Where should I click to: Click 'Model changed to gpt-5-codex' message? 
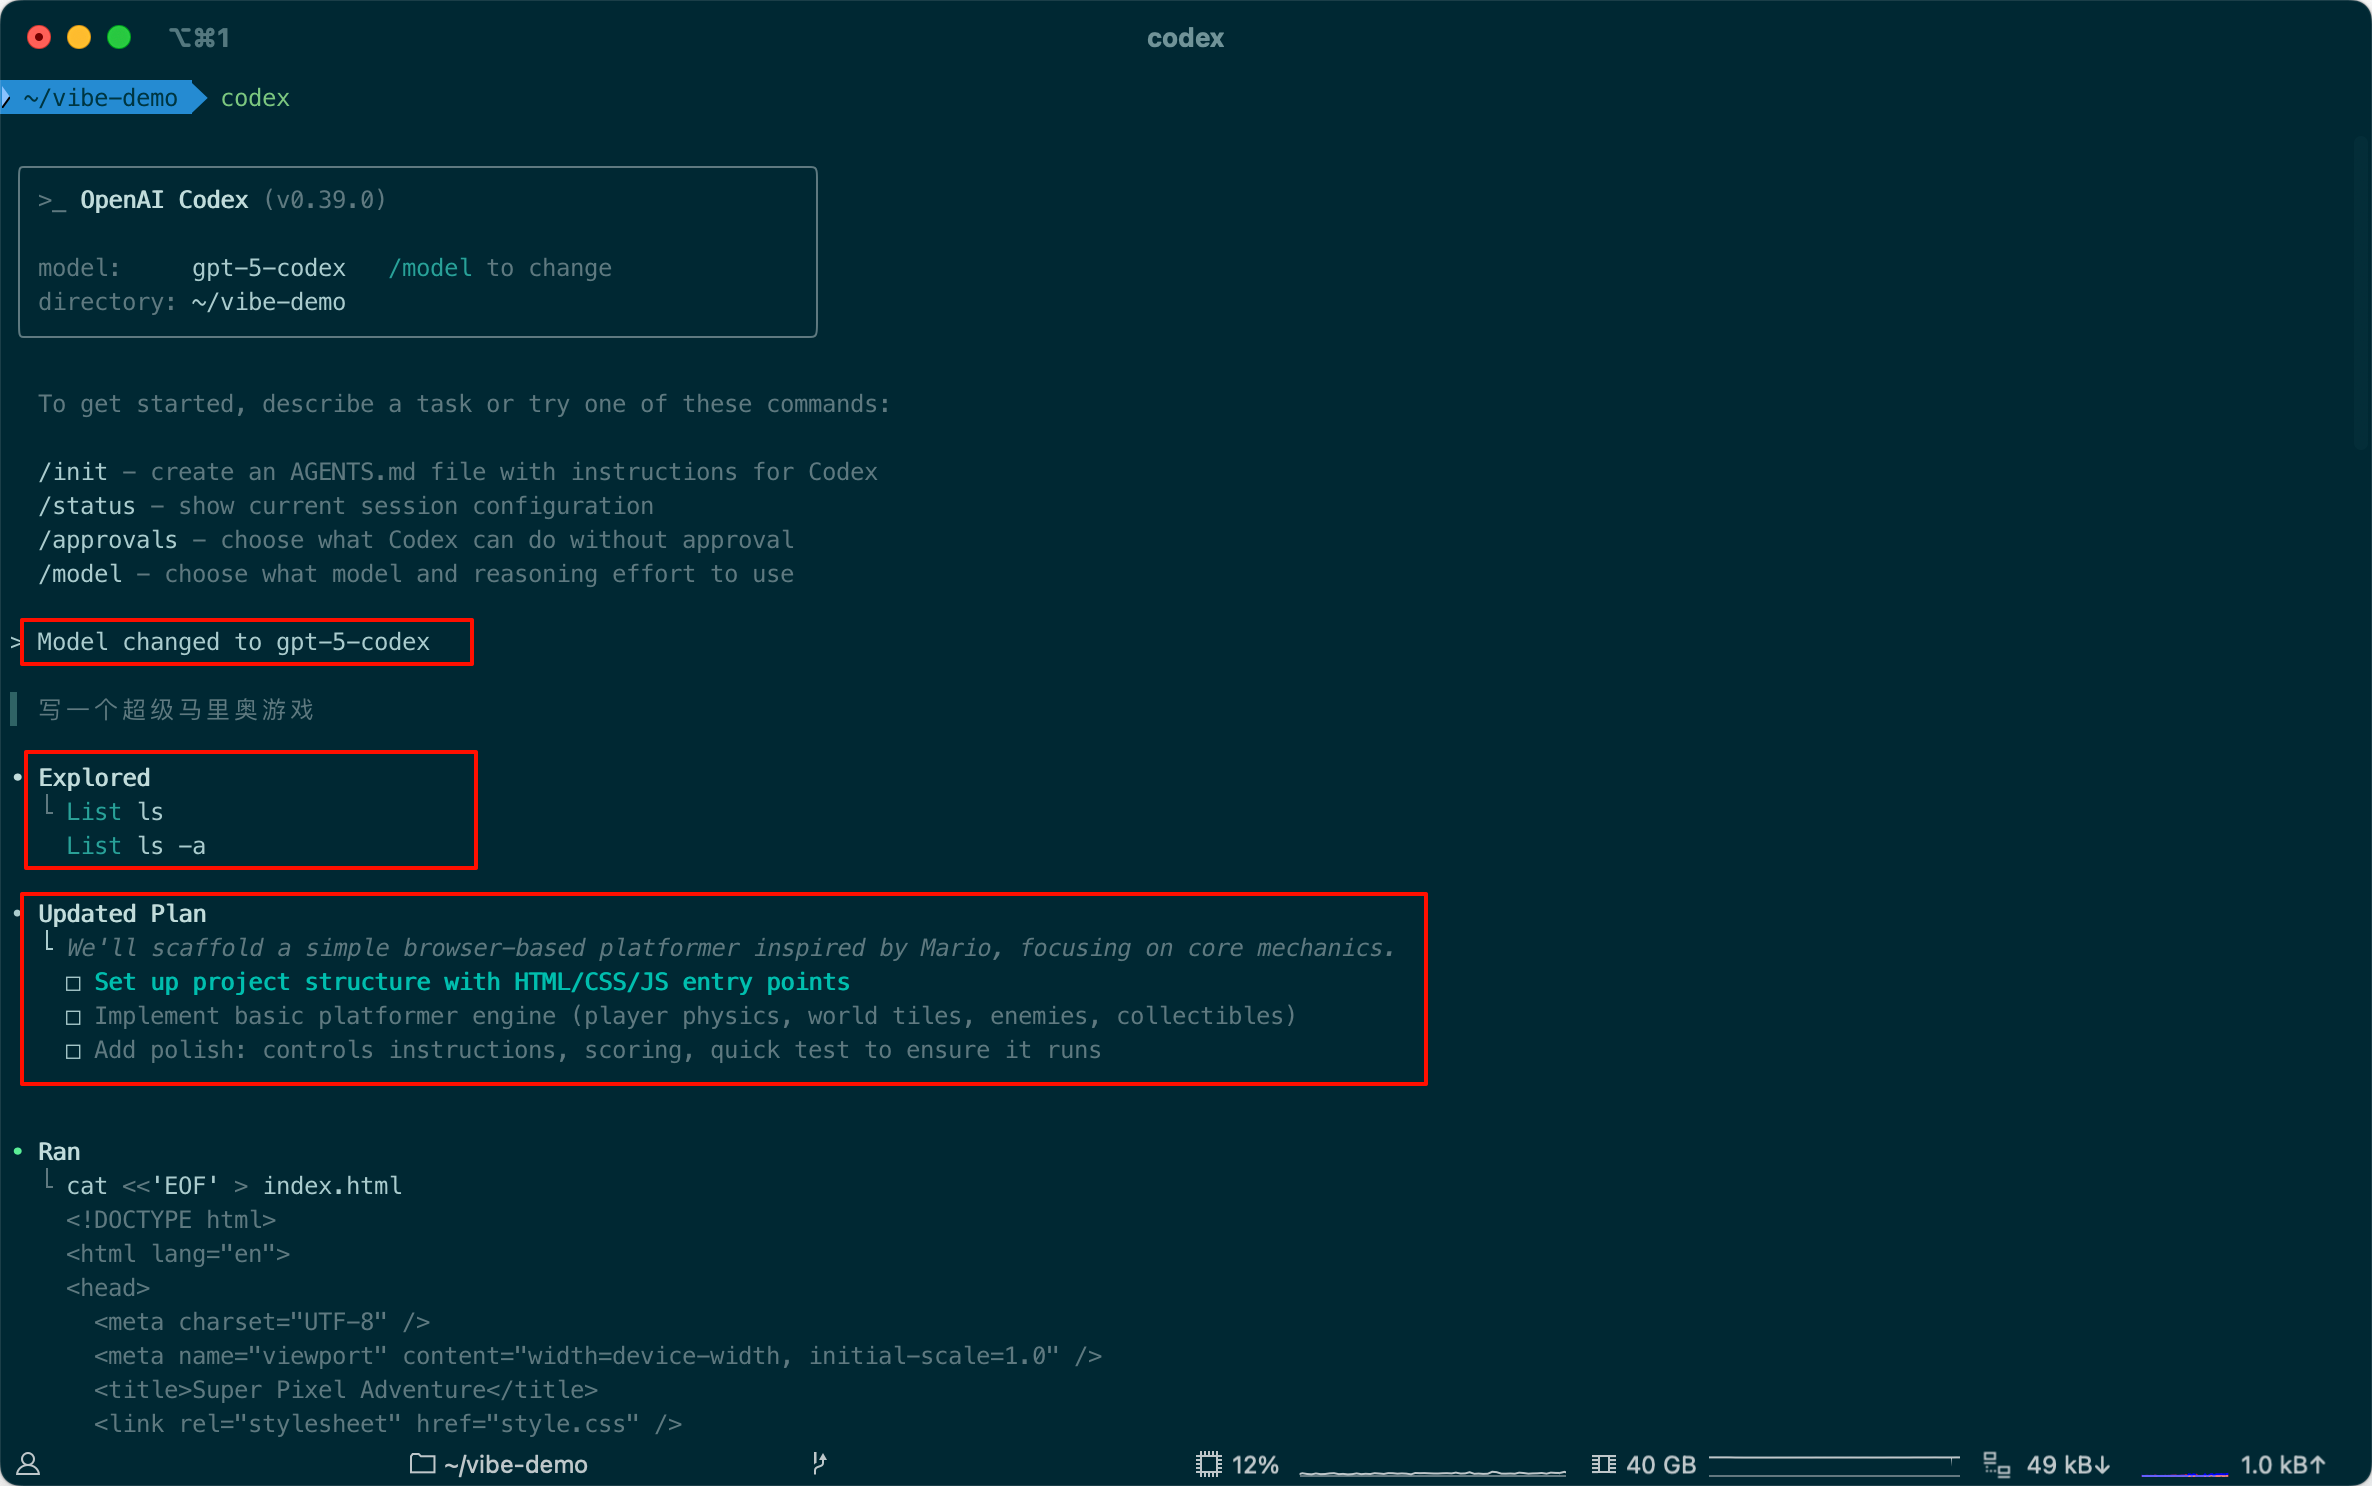(x=234, y=642)
